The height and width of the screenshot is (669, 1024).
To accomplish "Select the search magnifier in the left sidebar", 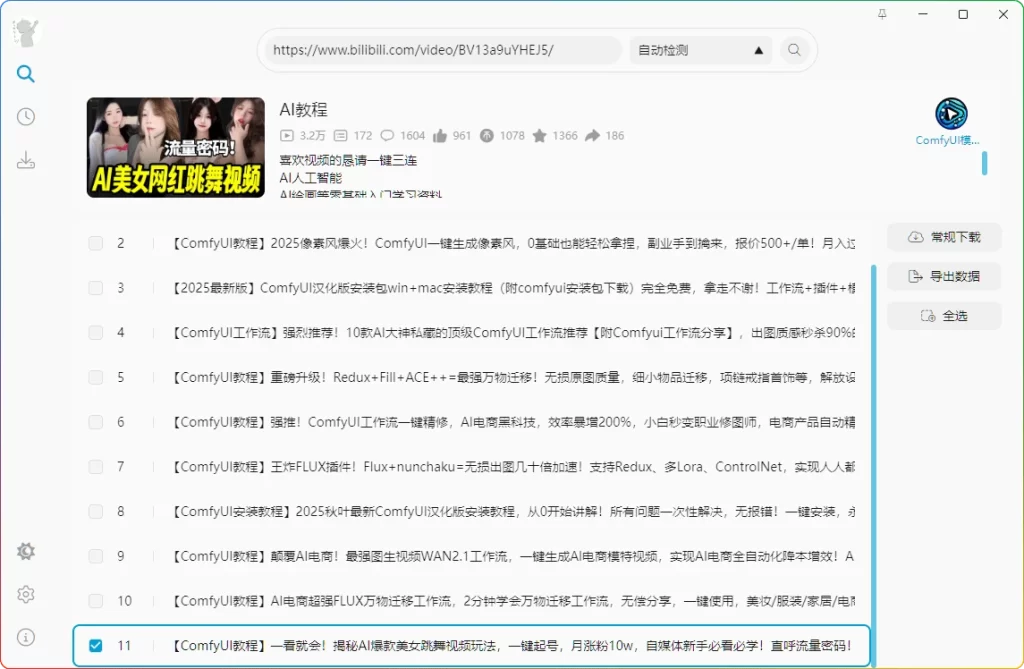I will 25,73.
